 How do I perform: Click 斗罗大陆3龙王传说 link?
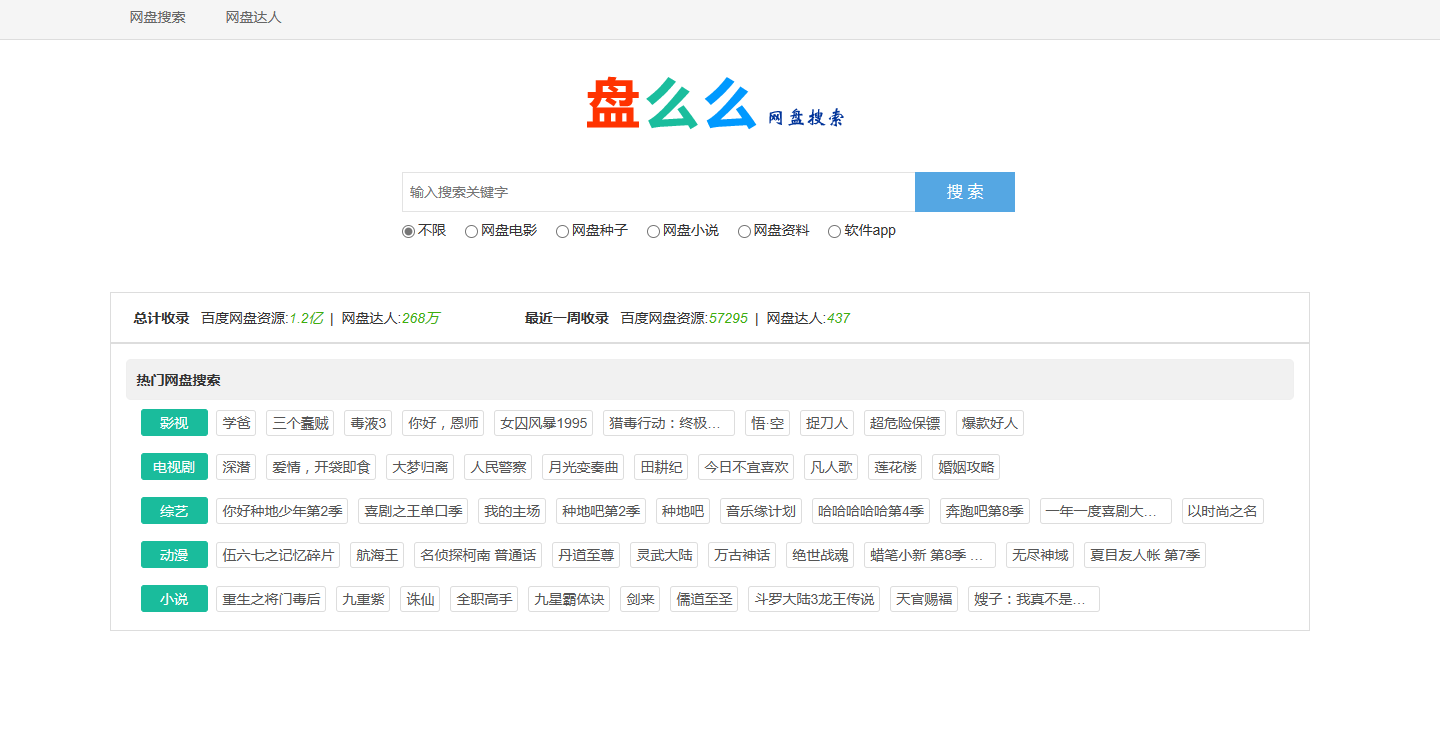814,599
